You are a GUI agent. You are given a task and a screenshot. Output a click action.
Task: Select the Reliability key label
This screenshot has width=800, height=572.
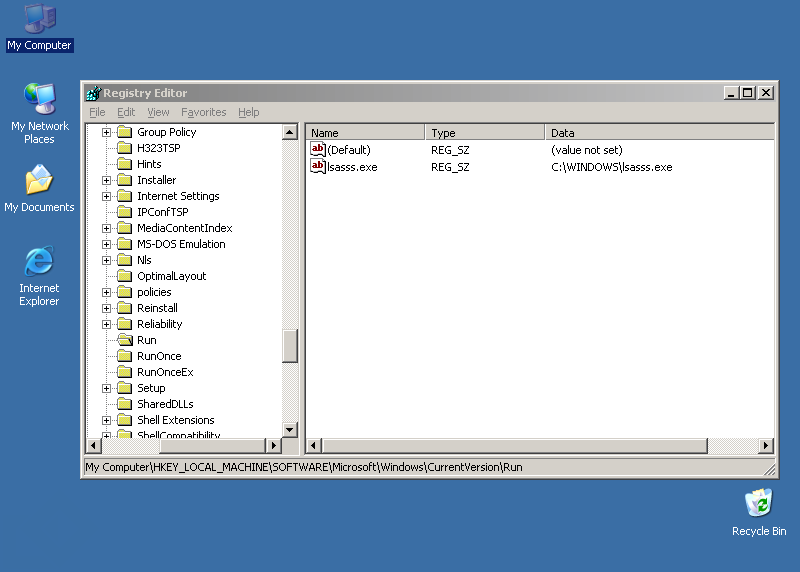click(160, 324)
